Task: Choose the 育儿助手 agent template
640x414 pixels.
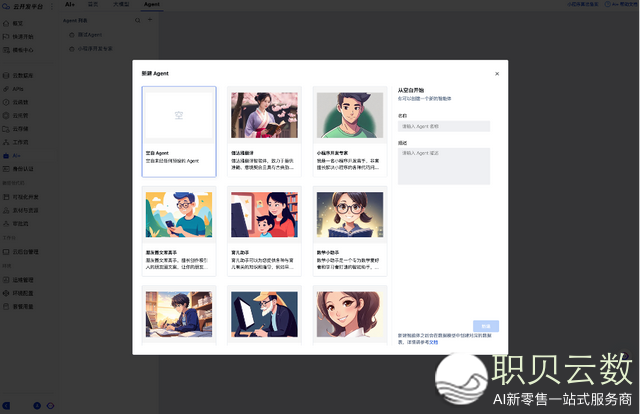Action: click(265, 229)
